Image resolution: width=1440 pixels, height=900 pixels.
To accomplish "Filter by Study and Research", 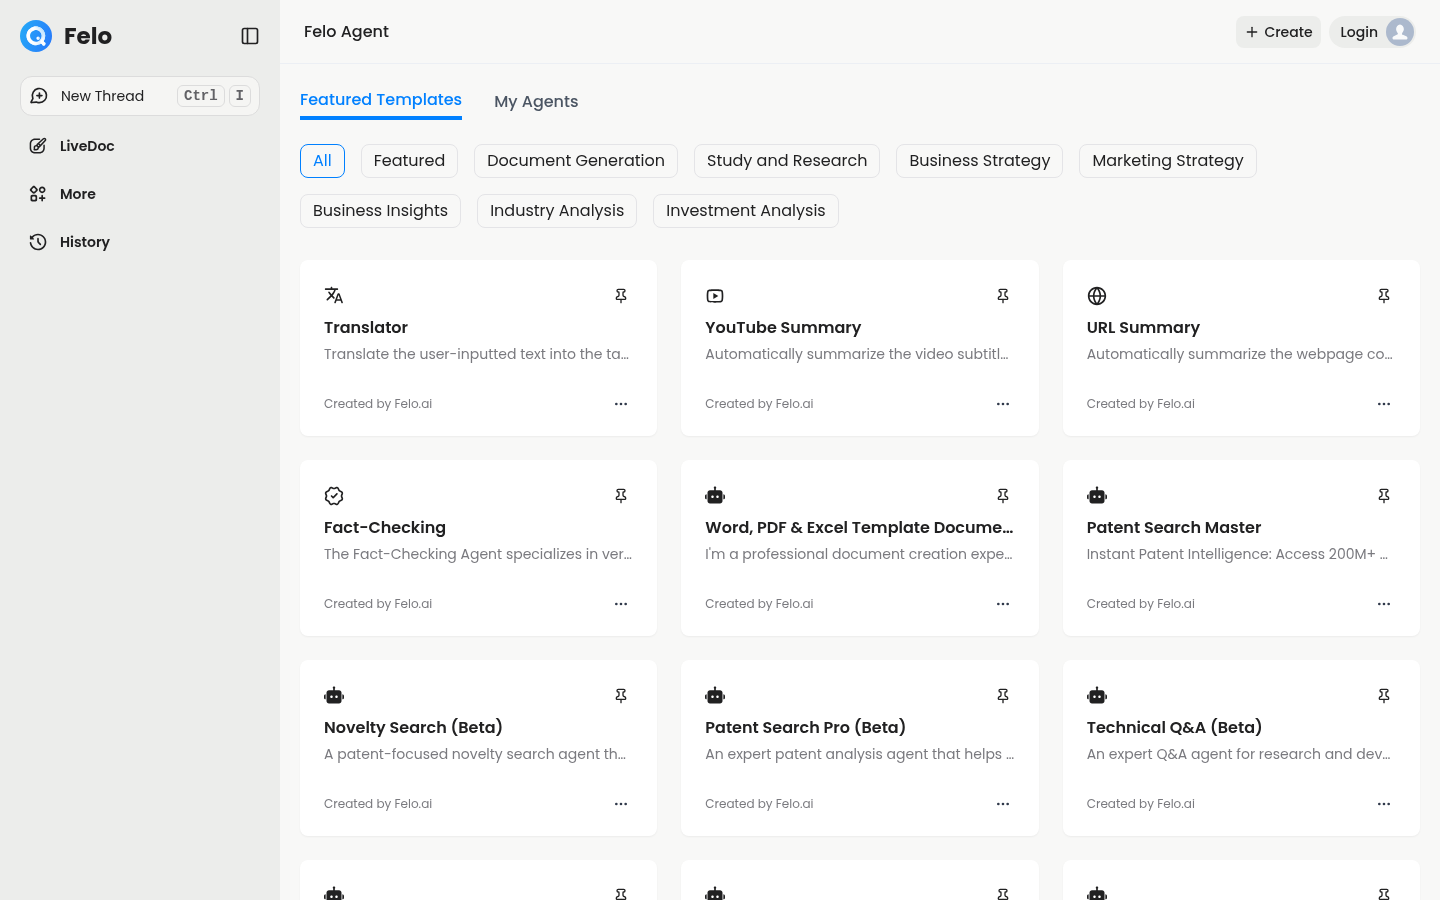I will (x=787, y=161).
